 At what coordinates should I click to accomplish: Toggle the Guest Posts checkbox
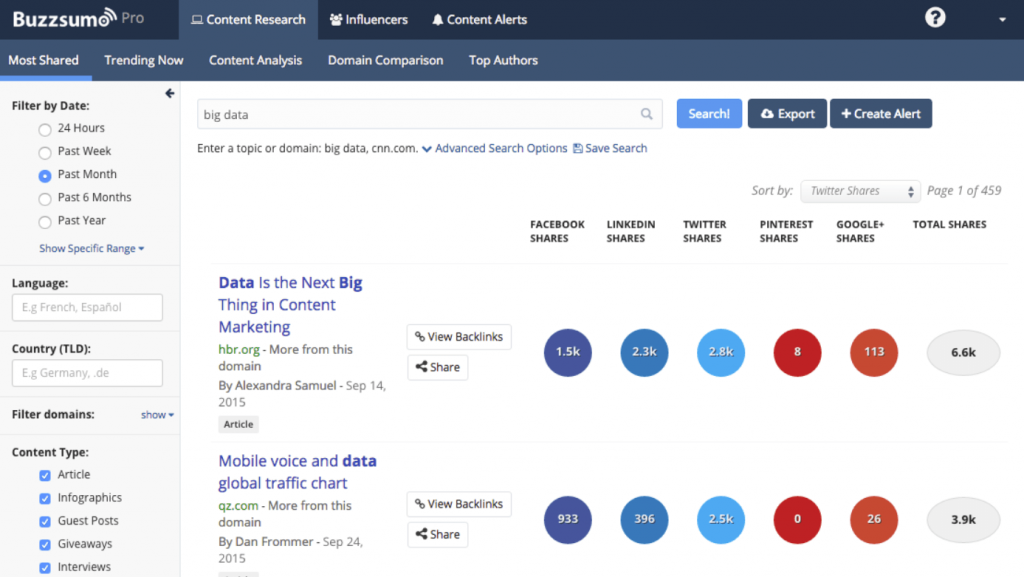click(45, 521)
